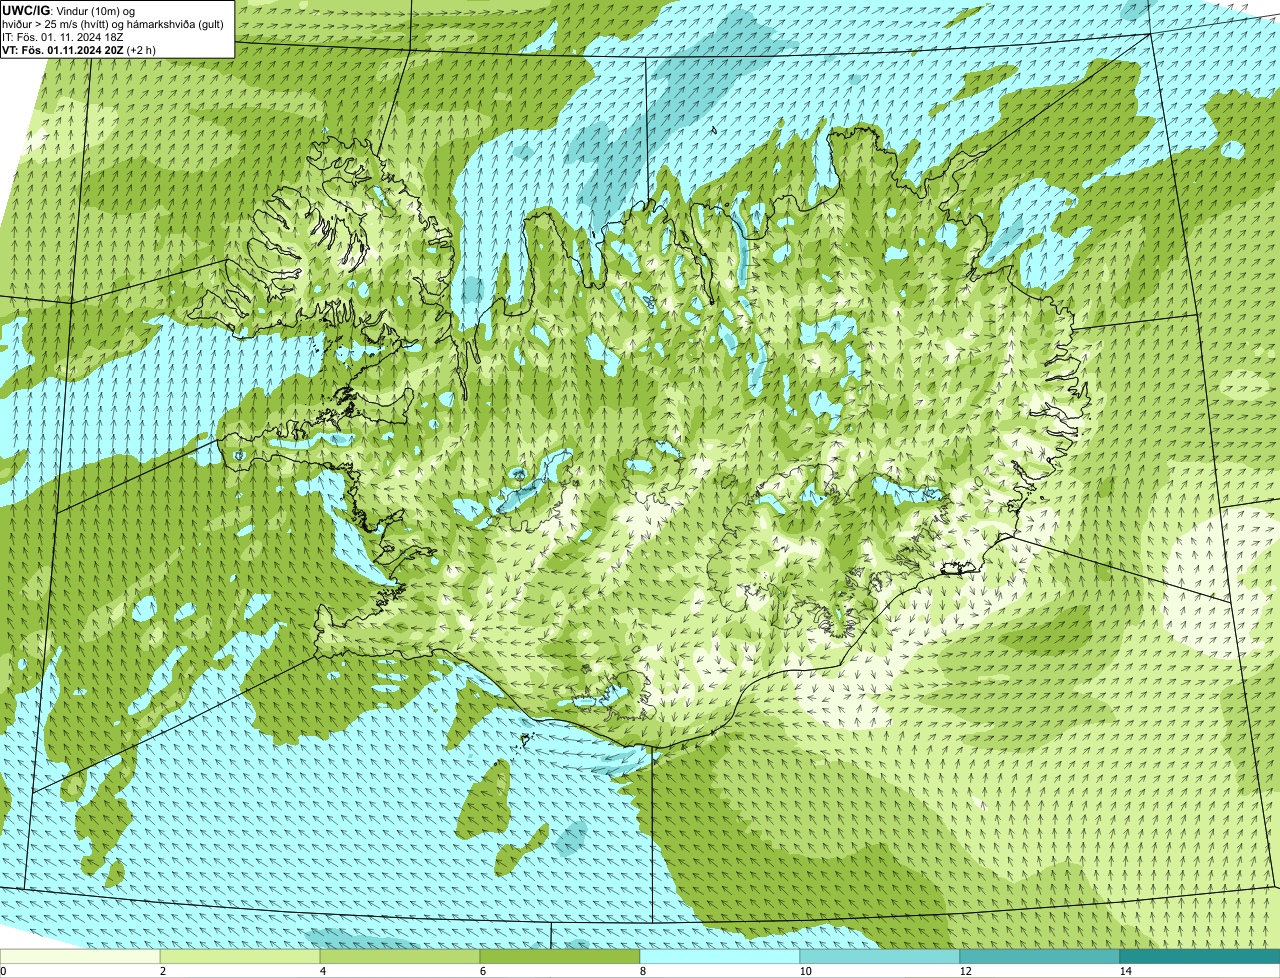Click the scale label '8'
This screenshot has height=978, width=1280.
642,971
